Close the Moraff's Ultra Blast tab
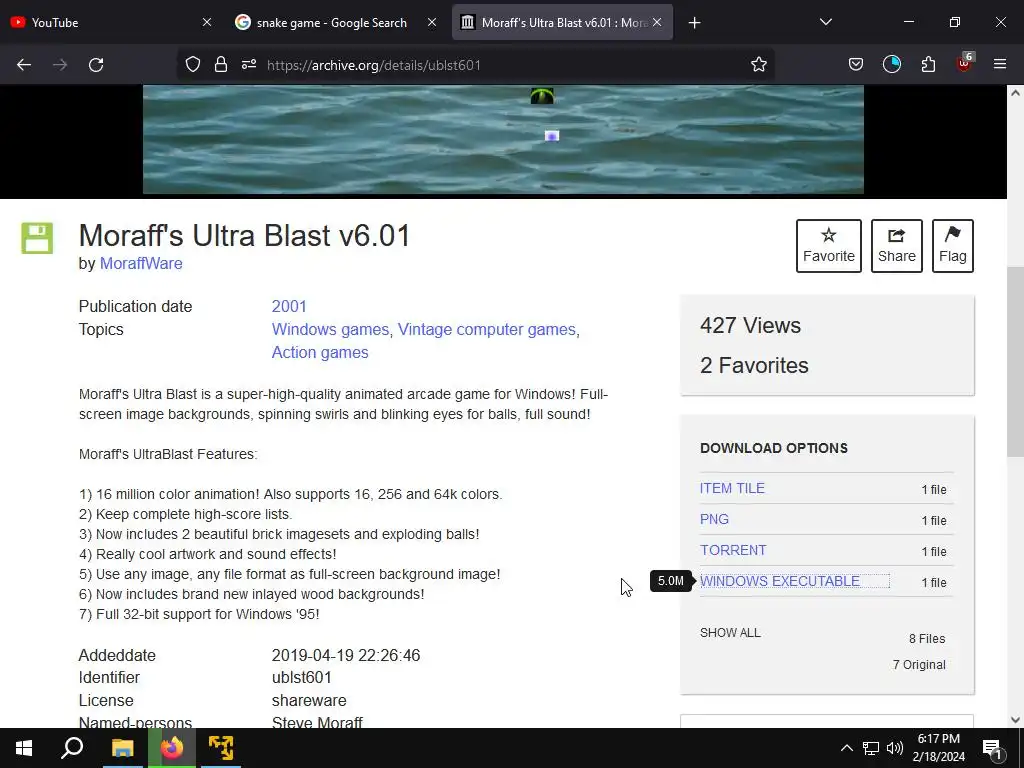Viewport: 1024px width, 768px height. (x=657, y=22)
